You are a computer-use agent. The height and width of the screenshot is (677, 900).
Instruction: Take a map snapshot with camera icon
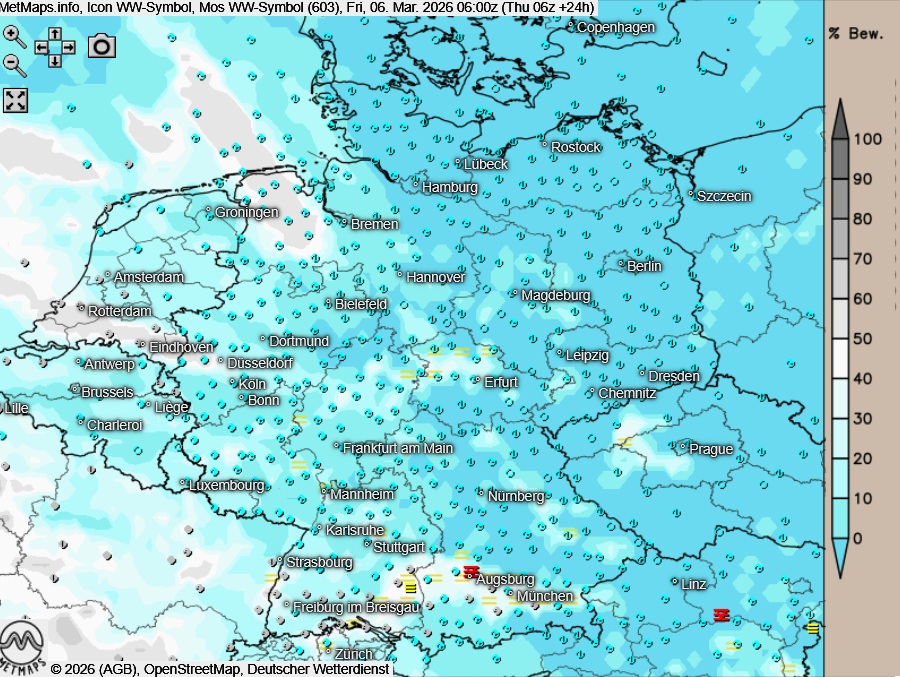(102, 46)
